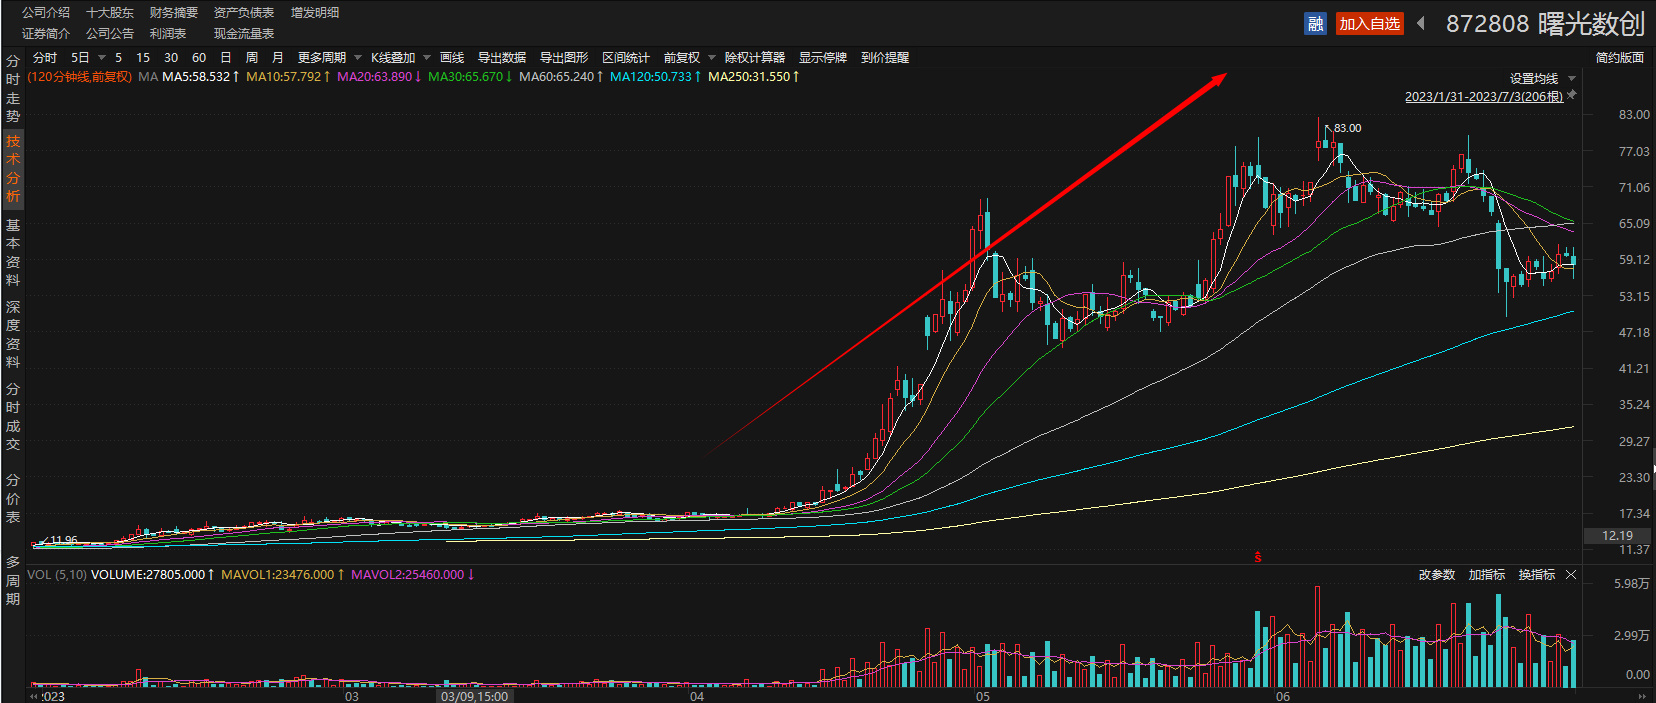1656x703 pixels.
Task: Switch to 基本资料 in left sidebar
Action: click(13, 252)
